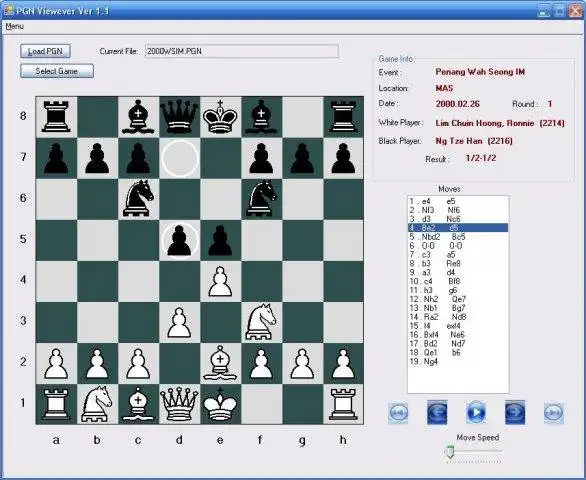Step forward one move arrow

pos(515,412)
